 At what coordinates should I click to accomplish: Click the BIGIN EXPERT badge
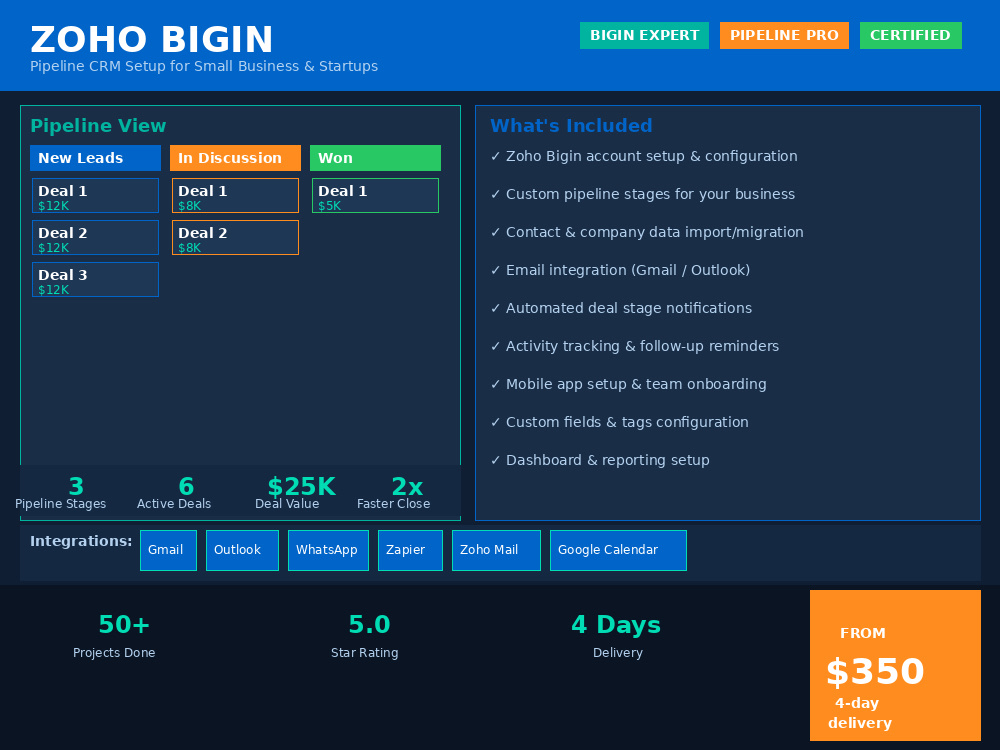(x=644, y=35)
